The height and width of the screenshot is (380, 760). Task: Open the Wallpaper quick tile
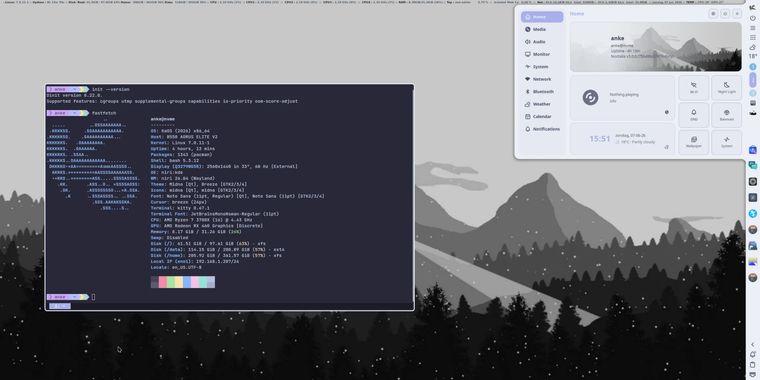(694, 142)
